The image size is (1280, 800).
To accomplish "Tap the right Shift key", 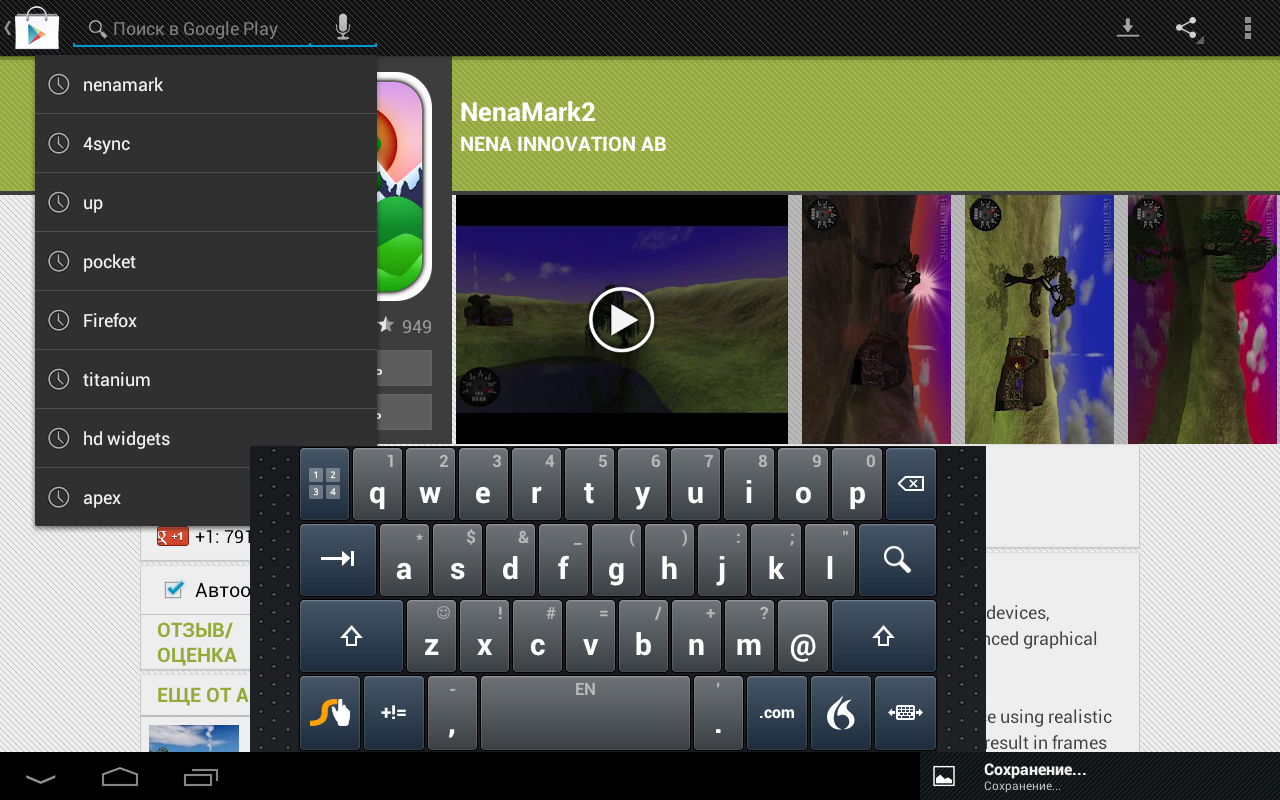I will coord(883,636).
